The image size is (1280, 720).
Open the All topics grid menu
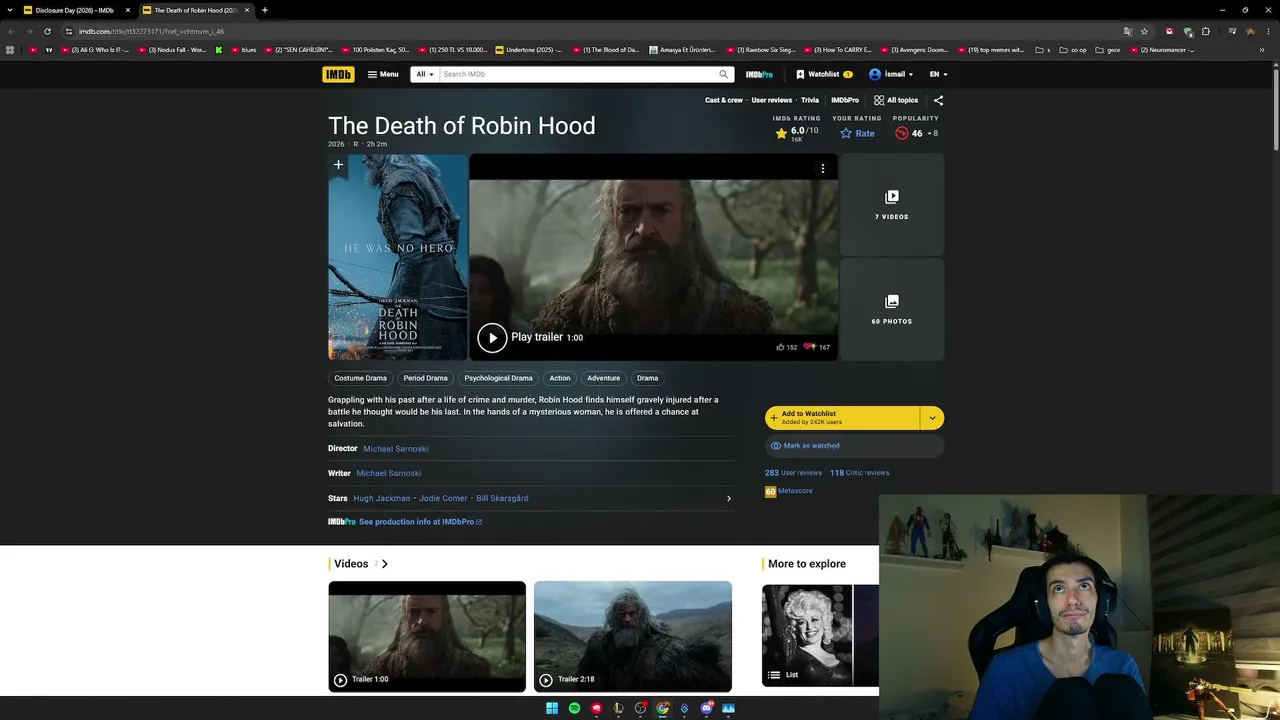[896, 100]
